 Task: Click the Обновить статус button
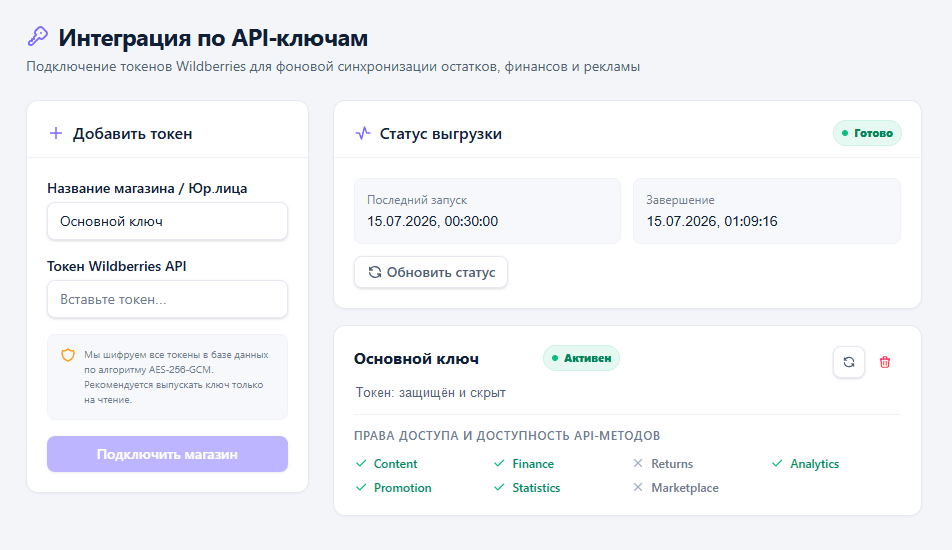pos(431,273)
